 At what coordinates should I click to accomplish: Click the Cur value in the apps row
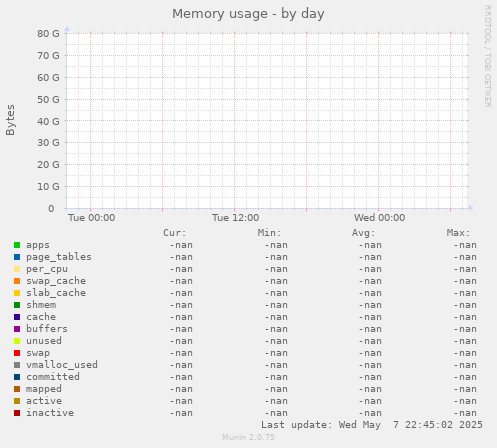click(x=181, y=245)
